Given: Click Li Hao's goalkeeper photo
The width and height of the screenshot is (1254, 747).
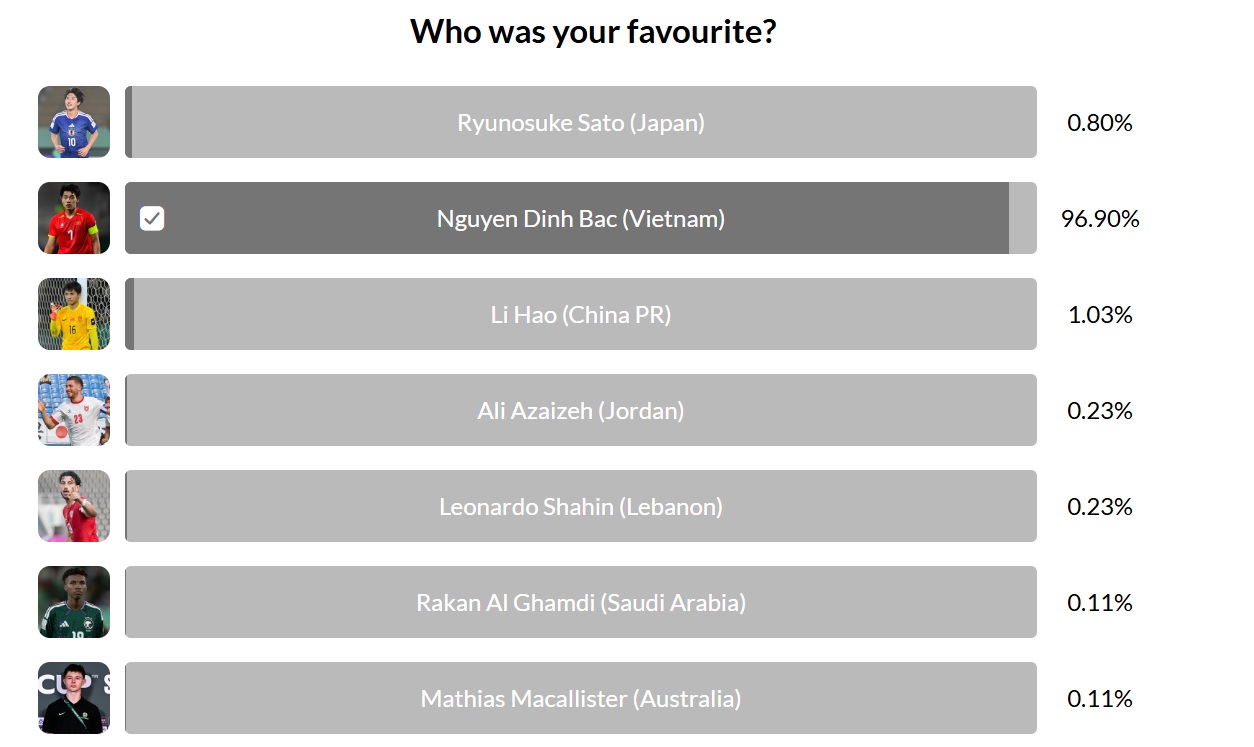Looking at the screenshot, I should (74, 314).
